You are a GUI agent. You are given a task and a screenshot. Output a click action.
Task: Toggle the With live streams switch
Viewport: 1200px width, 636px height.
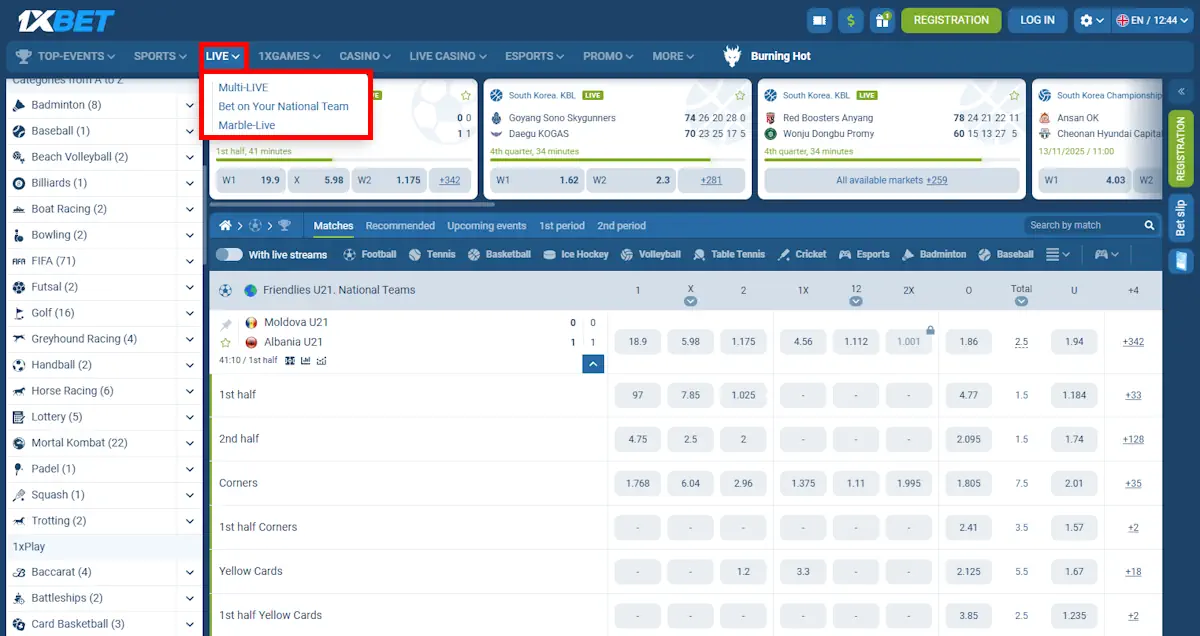point(229,254)
